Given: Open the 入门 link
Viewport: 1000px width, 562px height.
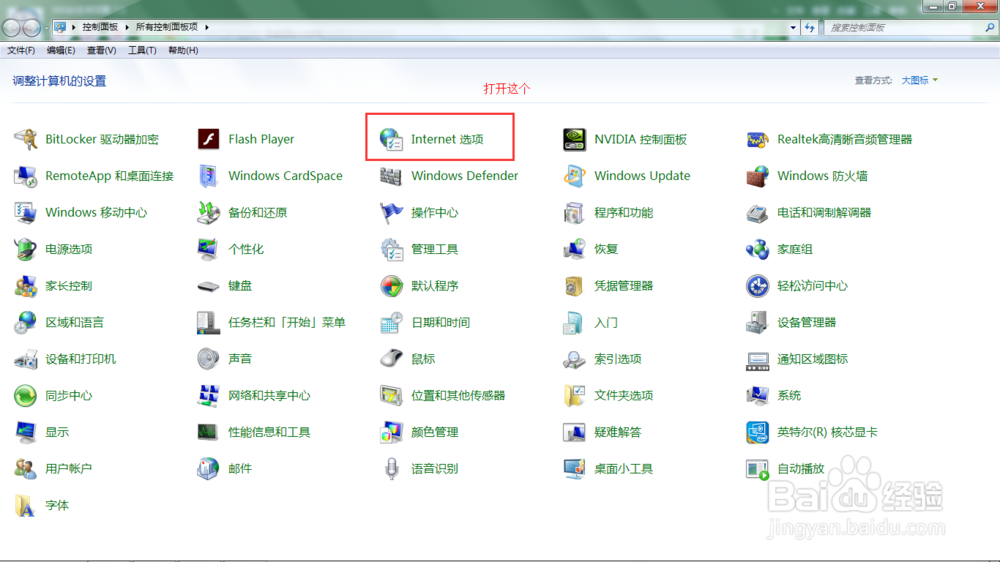Looking at the screenshot, I should coord(606,322).
